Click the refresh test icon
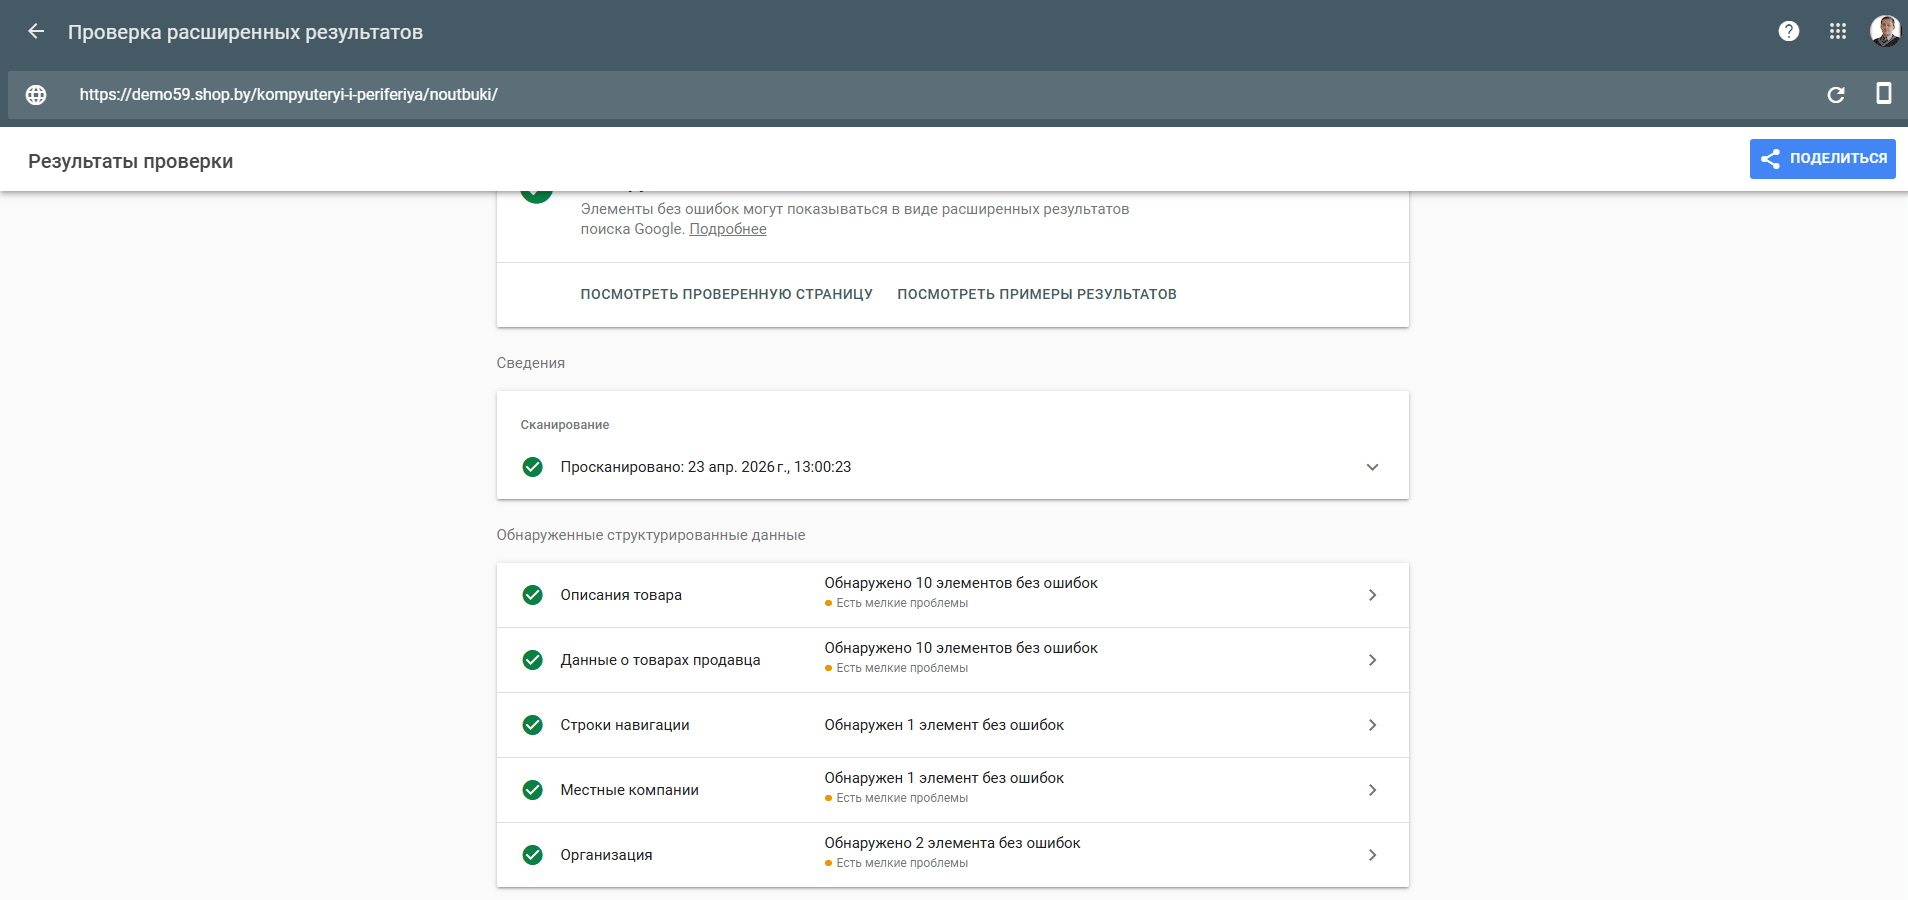This screenshot has height=900, width=1908. click(1836, 95)
